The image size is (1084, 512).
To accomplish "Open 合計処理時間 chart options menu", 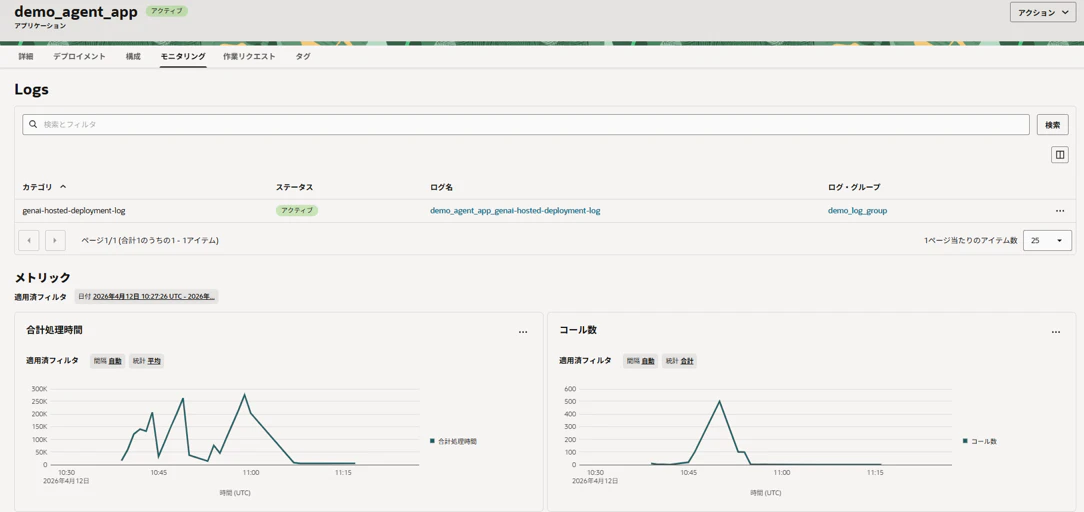I will click(523, 332).
